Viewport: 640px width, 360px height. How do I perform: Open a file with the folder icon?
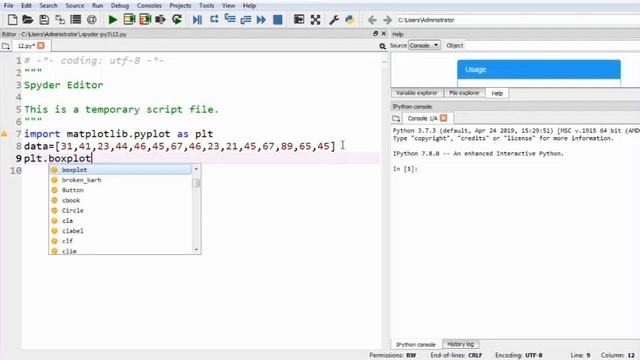(28, 20)
